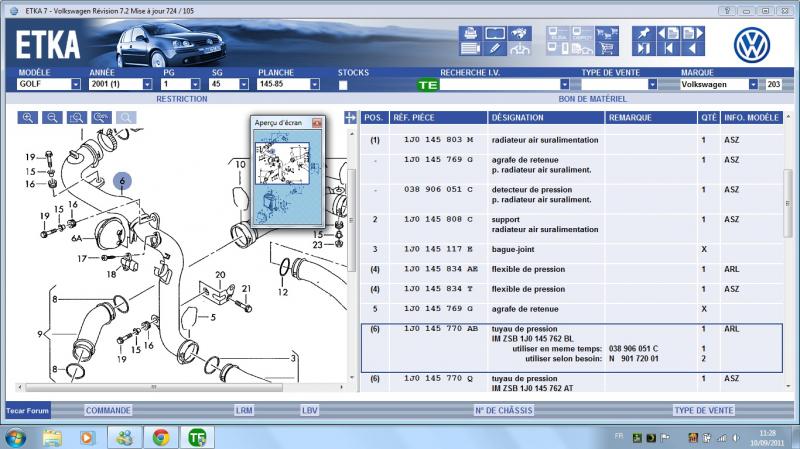Zoom out of the diagram

52,118
